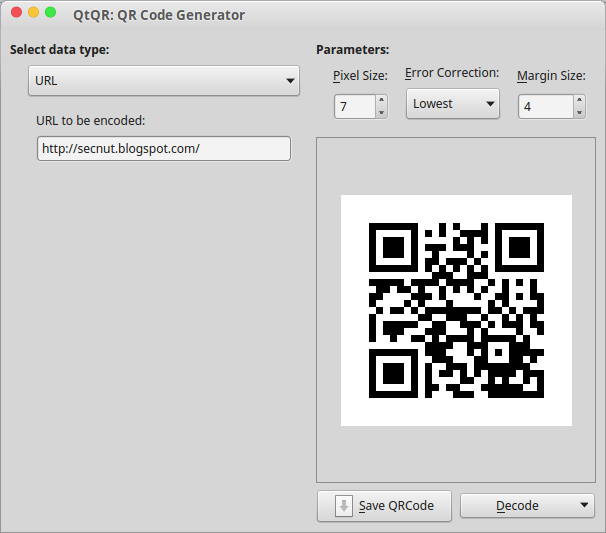
Task: Click the 'Margin Size:' label
Action: 552,75
